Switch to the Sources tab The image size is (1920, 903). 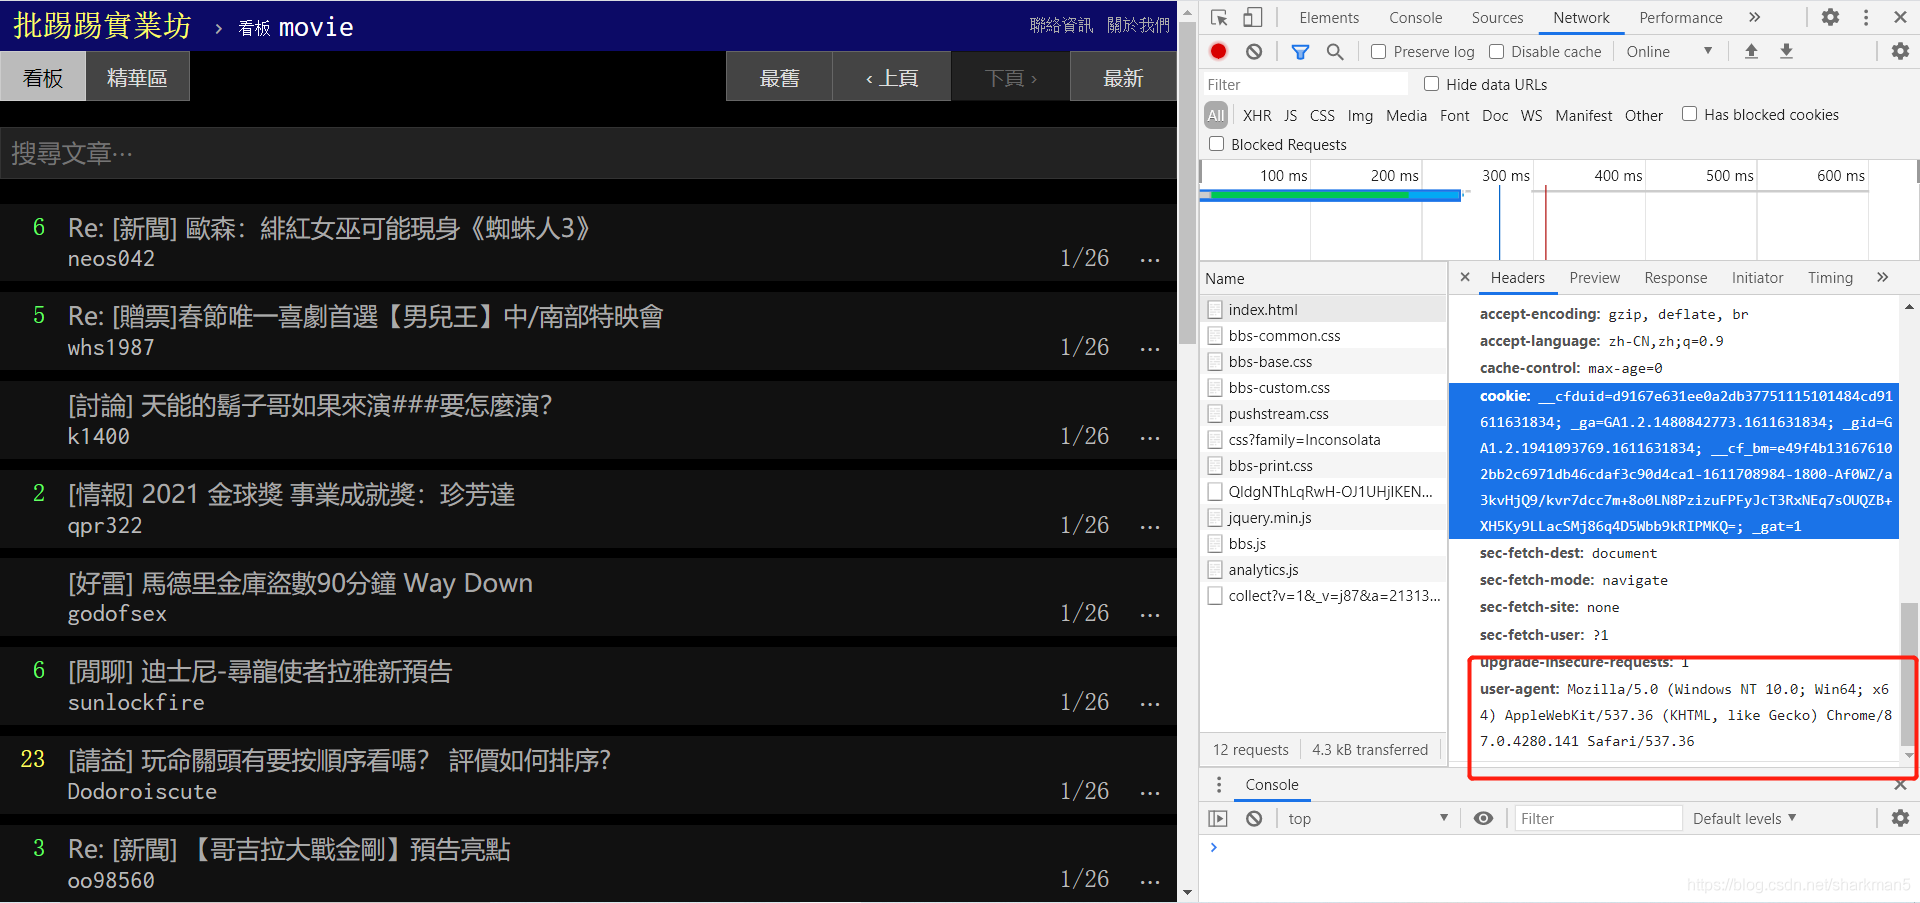pos(1497,17)
